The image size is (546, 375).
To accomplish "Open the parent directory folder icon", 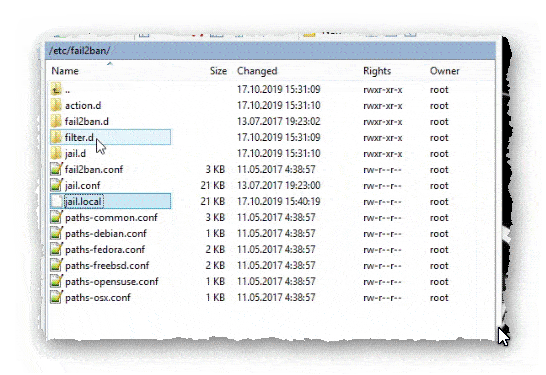I will pyautogui.click(x=56, y=89).
